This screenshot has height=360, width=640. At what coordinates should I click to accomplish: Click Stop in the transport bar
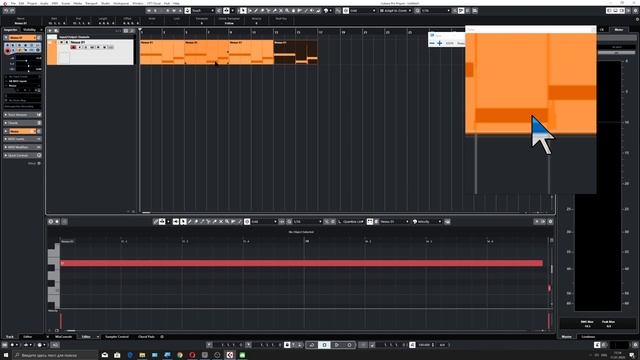click(x=324, y=345)
